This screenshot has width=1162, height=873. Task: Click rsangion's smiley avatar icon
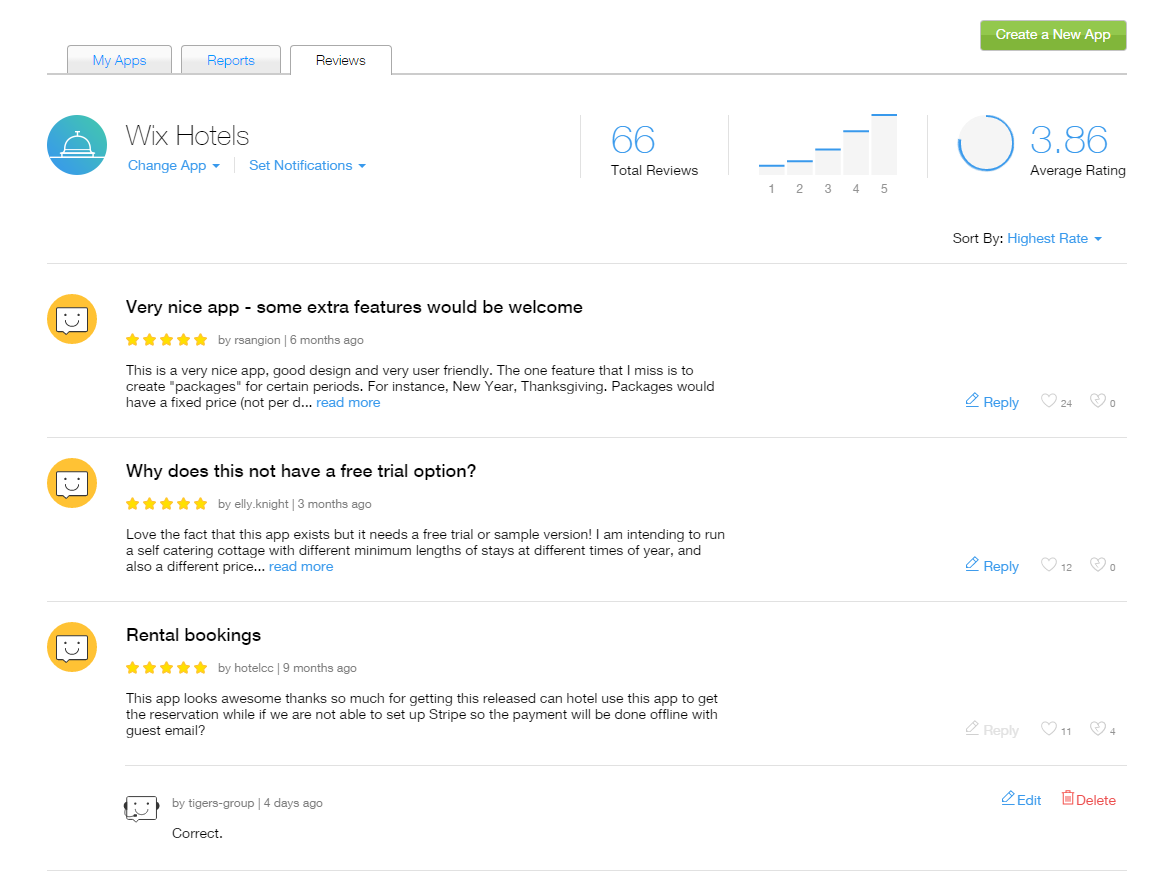(x=72, y=319)
